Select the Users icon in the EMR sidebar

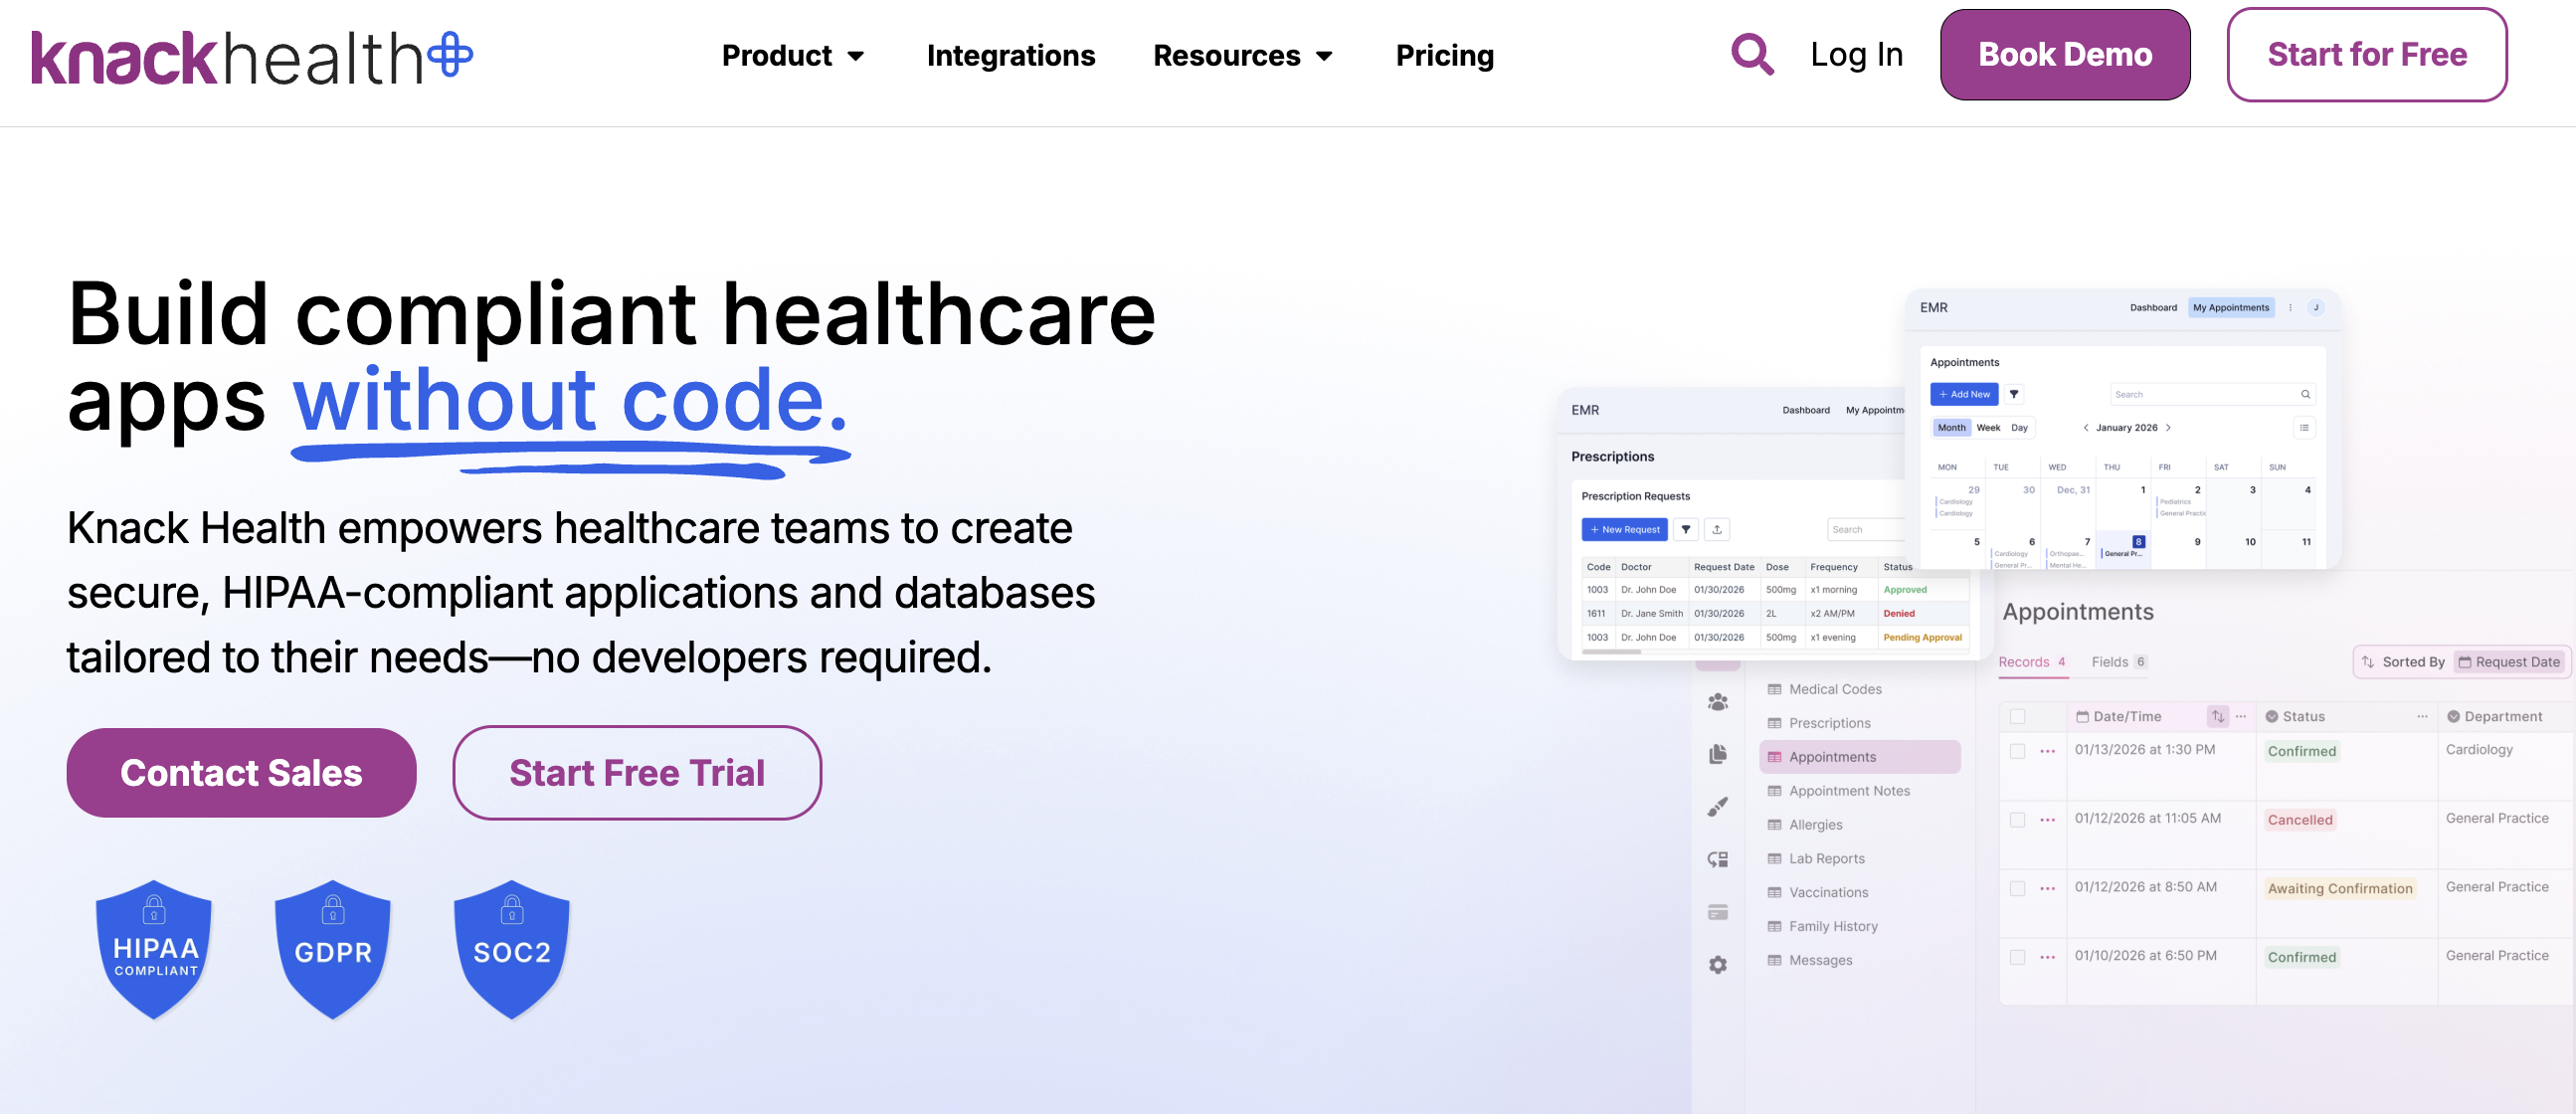pyautogui.click(x=1718, y=703)
